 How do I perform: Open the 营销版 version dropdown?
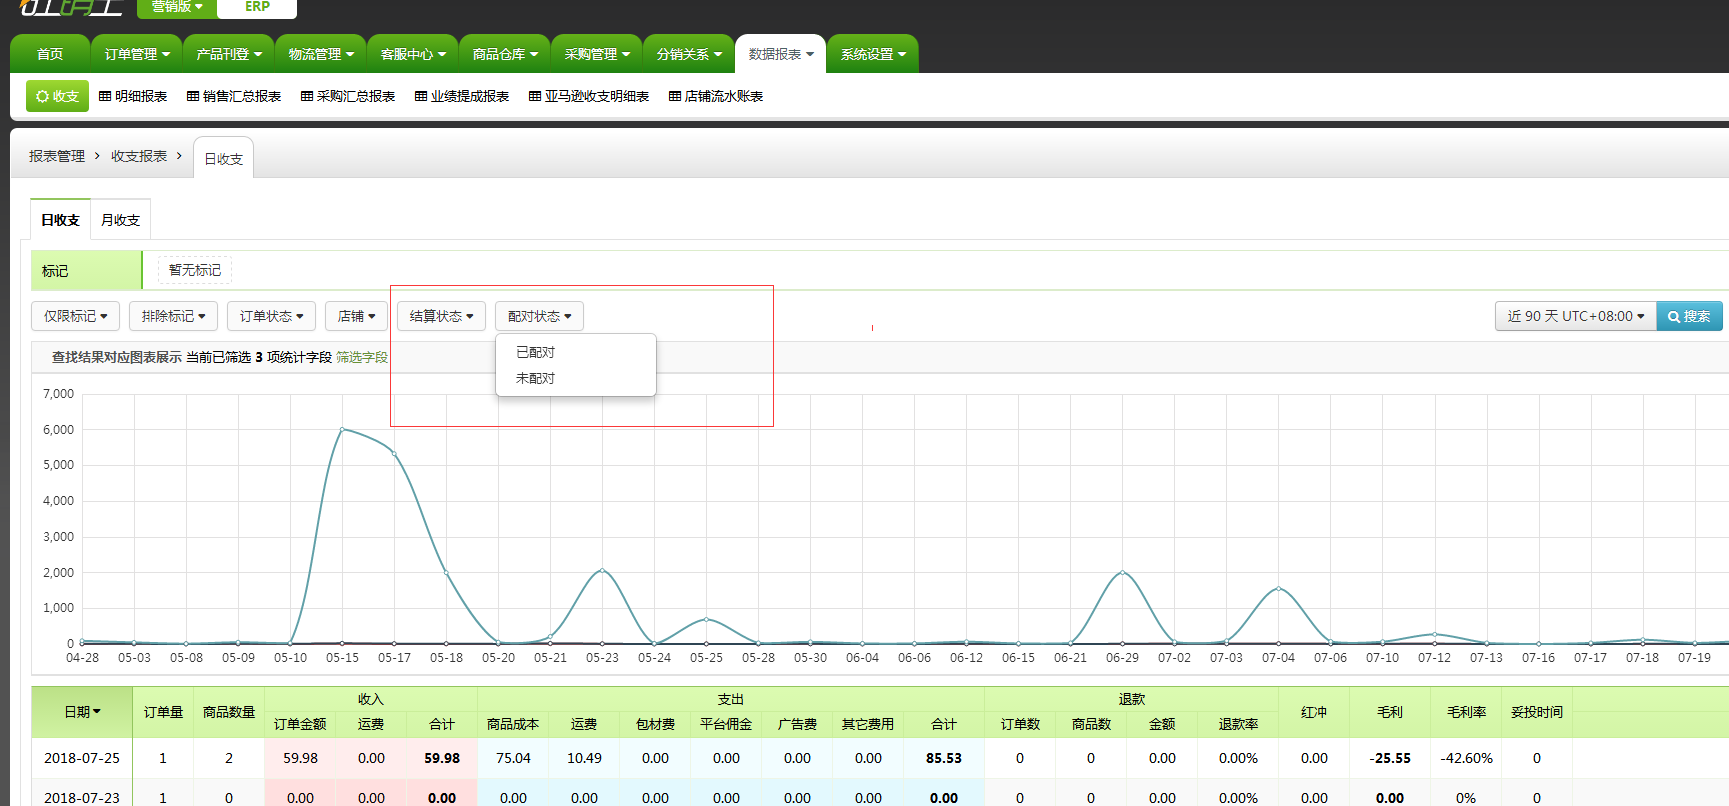tap(176, 7)
